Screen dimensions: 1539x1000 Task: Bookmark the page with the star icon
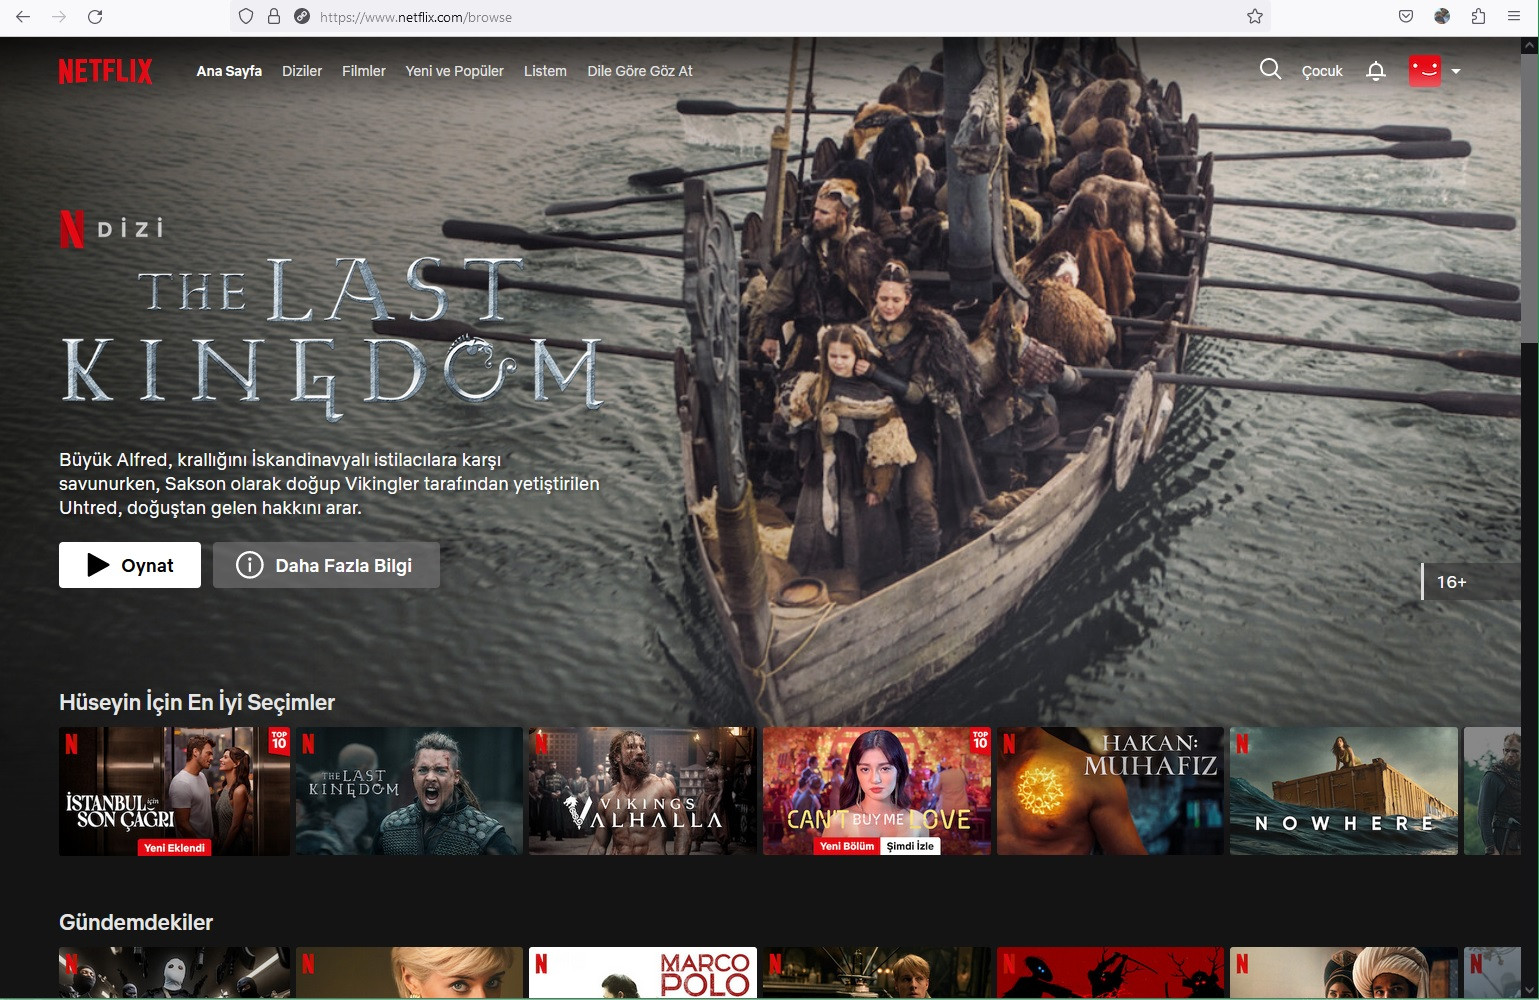1255,17
